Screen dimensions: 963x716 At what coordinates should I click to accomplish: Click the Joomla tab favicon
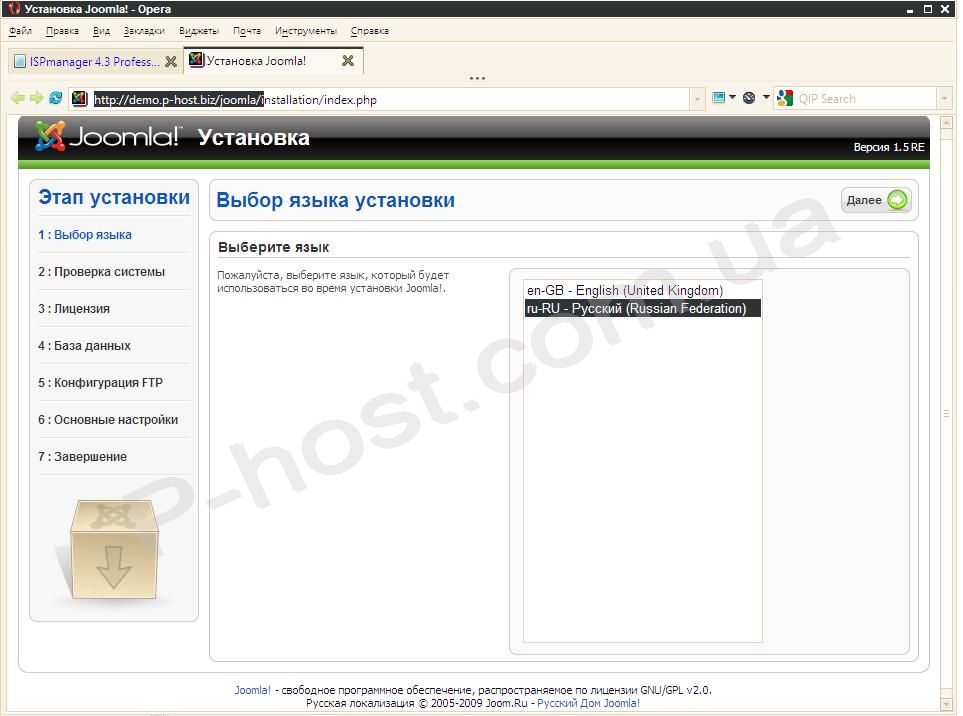197,60
